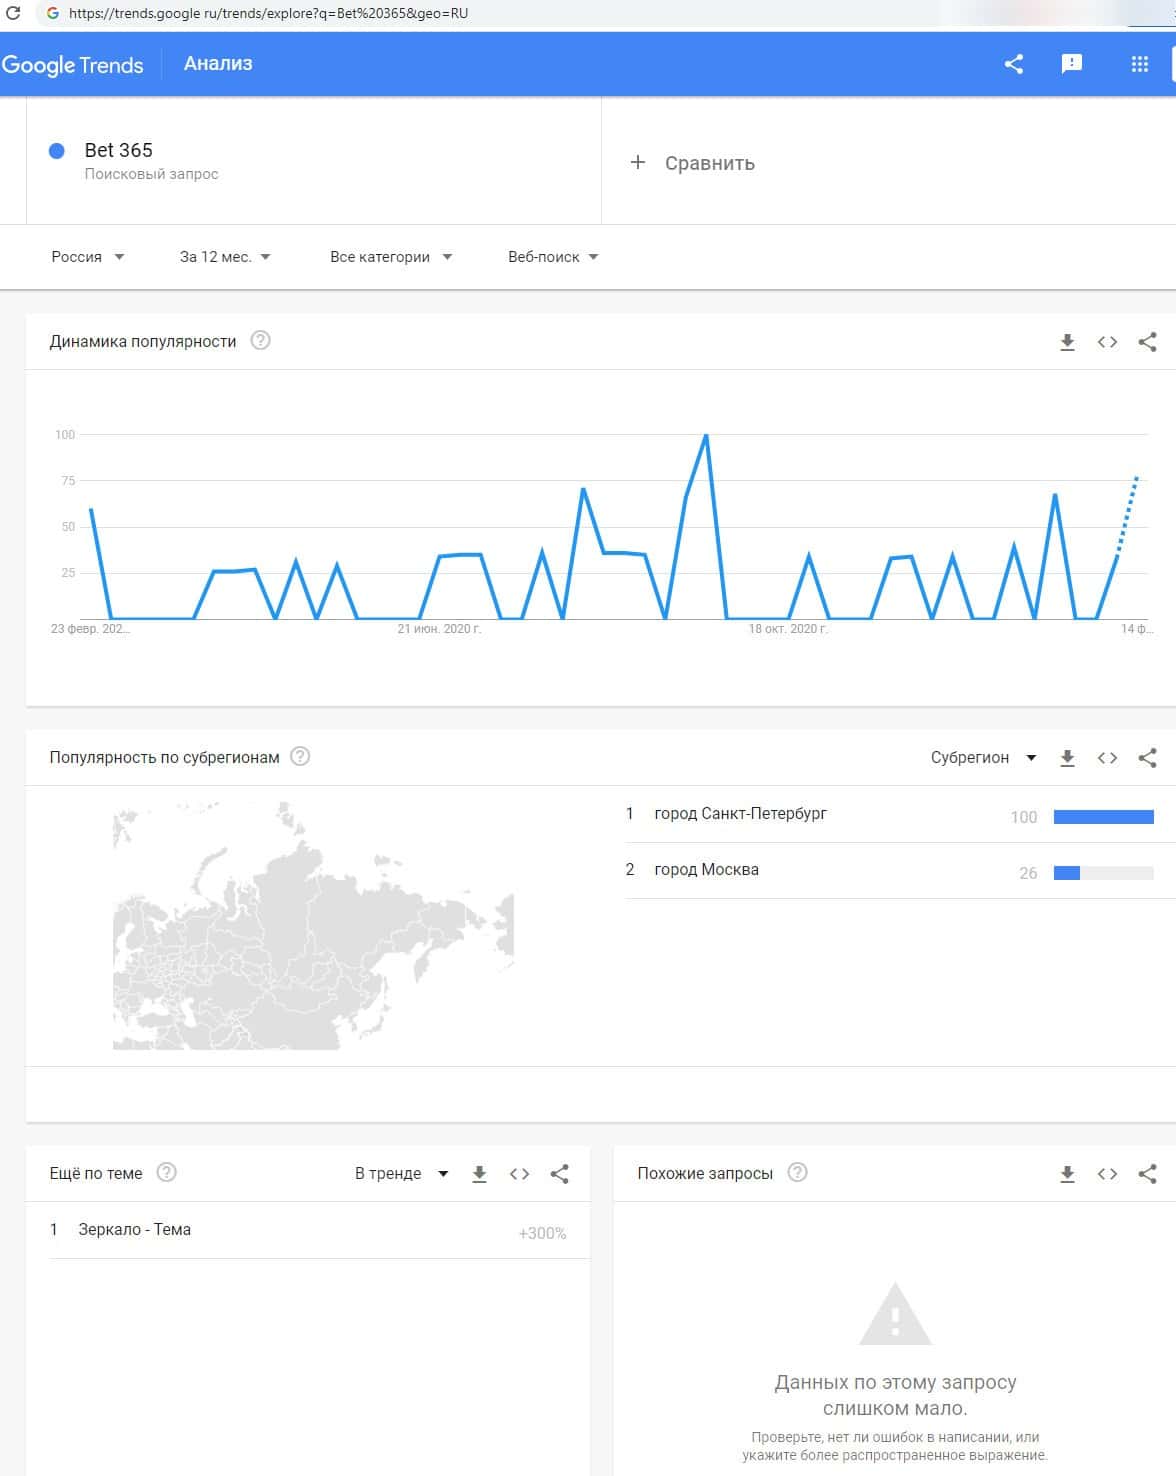
Task: Download the Похожие запросы data
Action: 1067,1174
